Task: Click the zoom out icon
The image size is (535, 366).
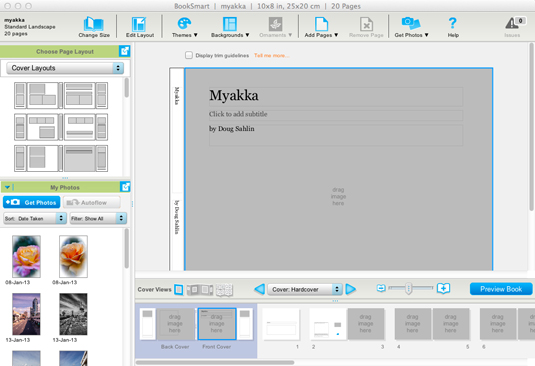Action: [381, 289]
